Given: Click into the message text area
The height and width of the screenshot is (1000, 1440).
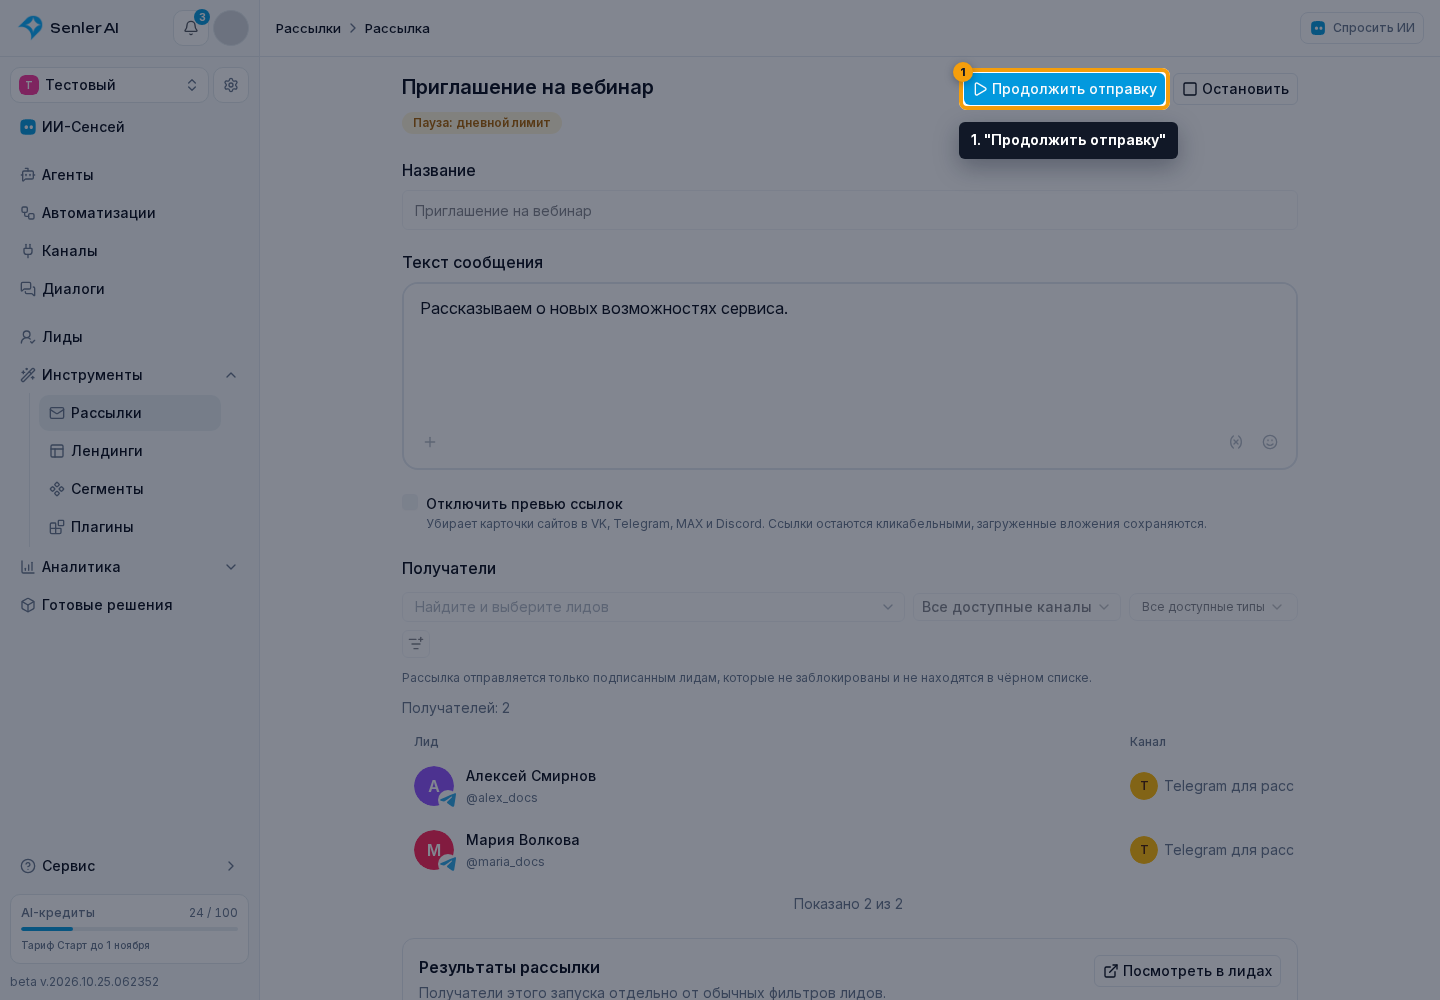Looking at the screenshot, I should [850, 376].
